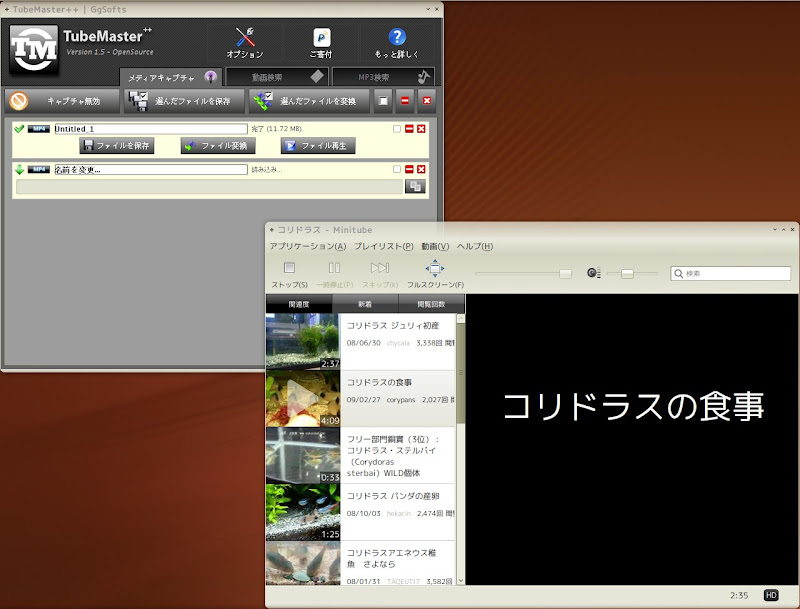
Task: Click the Version 1.5 - OpenSource text
Action: [110, 52]
